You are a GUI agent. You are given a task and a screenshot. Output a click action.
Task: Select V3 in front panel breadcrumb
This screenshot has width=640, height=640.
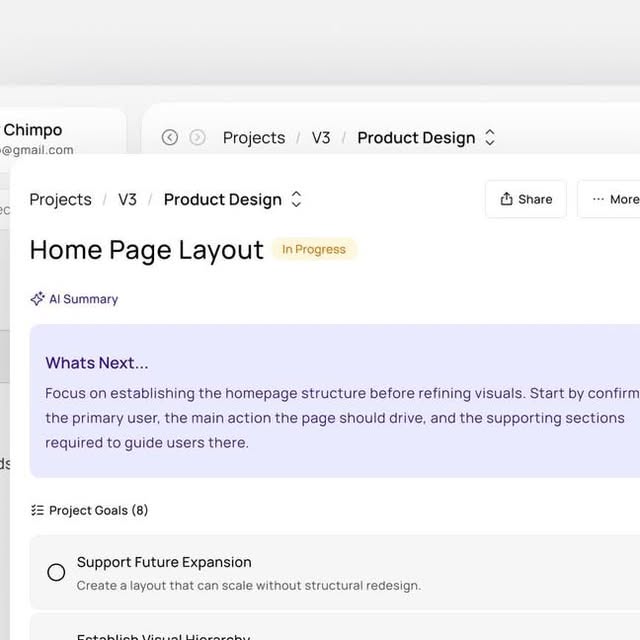tap(127, 200)
